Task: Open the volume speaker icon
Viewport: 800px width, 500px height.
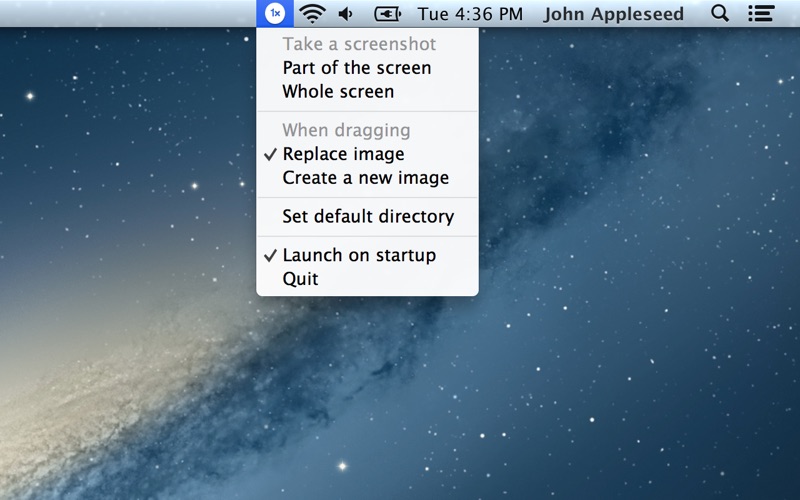Action: coord(346,14)
